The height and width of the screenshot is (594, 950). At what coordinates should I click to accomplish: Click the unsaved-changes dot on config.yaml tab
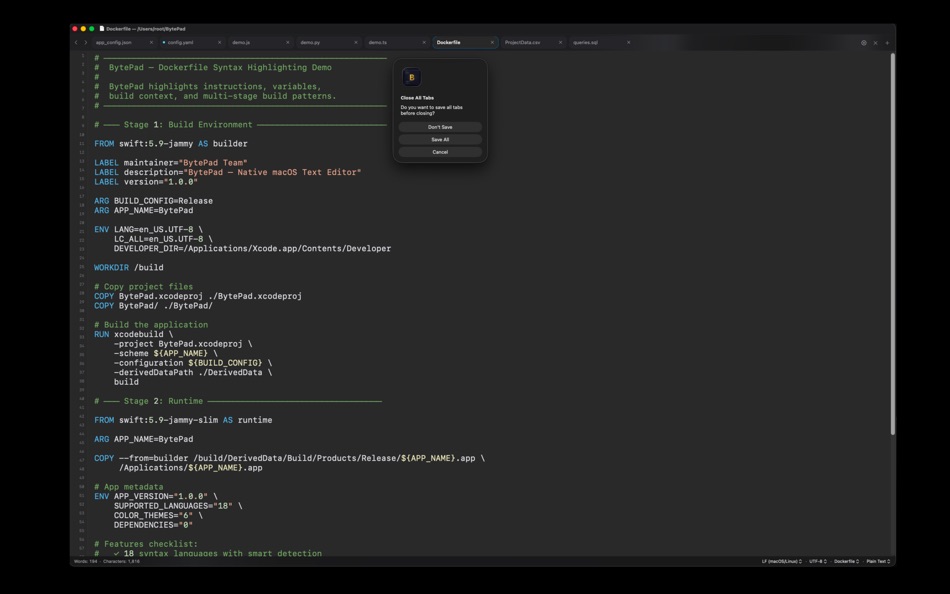(163, 42)
